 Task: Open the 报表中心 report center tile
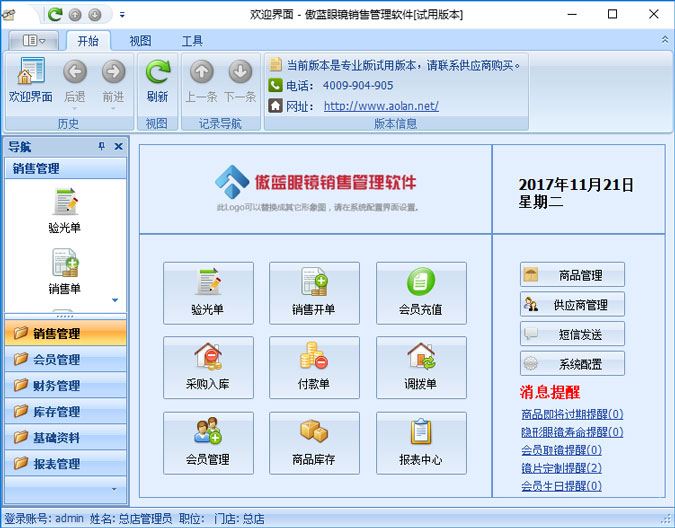click(x=421, y=442)
